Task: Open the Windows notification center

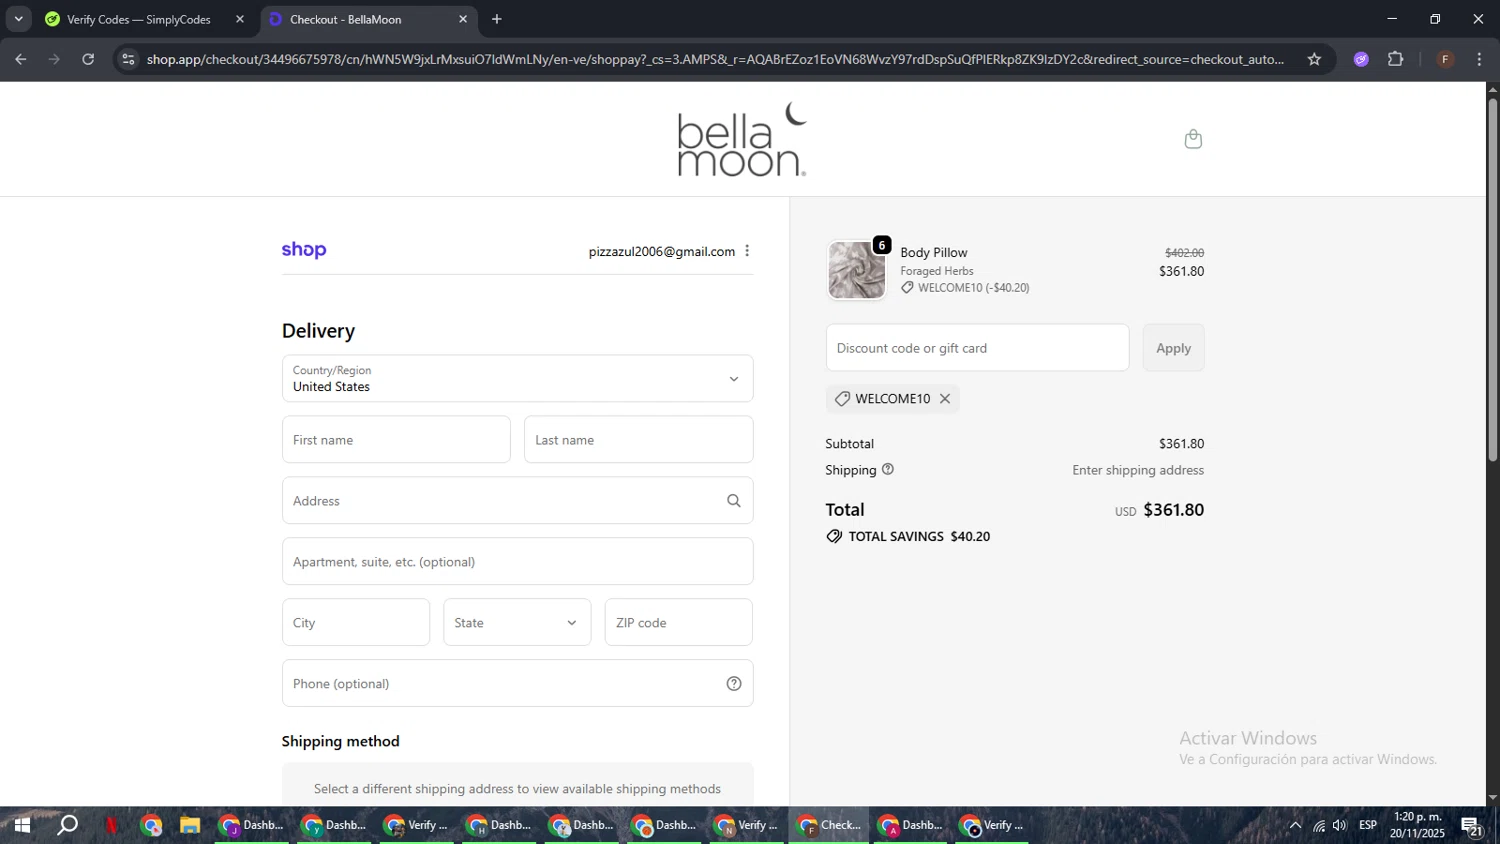Action: 1472,825
